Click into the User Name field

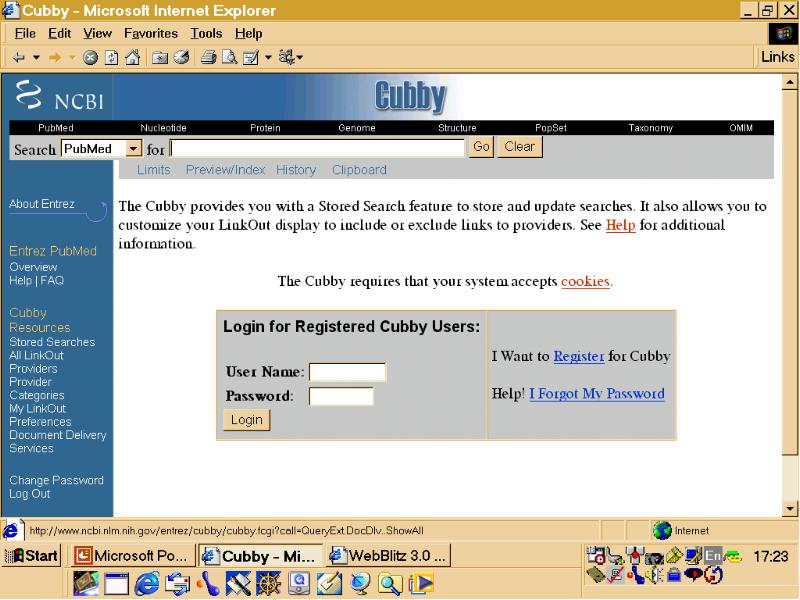347,372
